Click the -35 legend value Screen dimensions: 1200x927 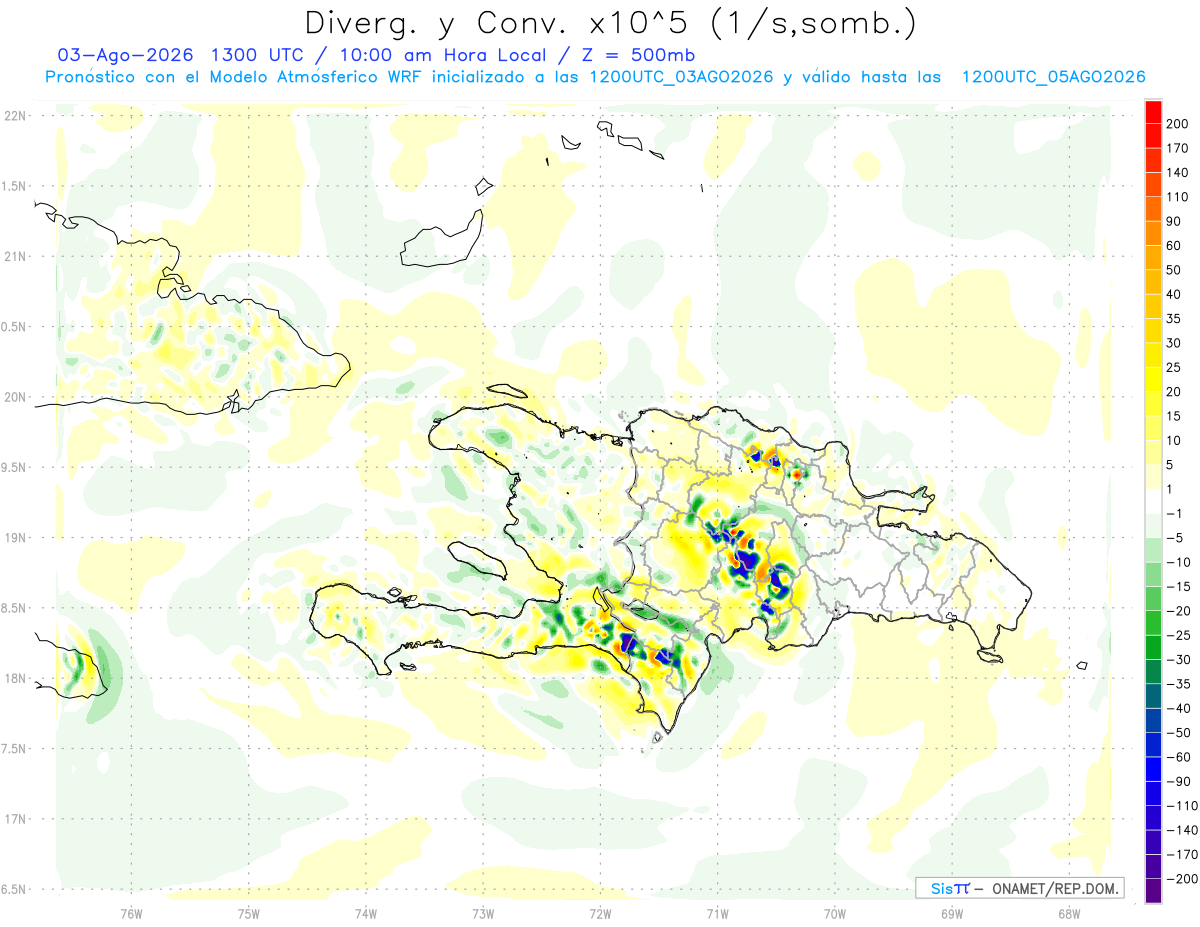coord(1180,684)
